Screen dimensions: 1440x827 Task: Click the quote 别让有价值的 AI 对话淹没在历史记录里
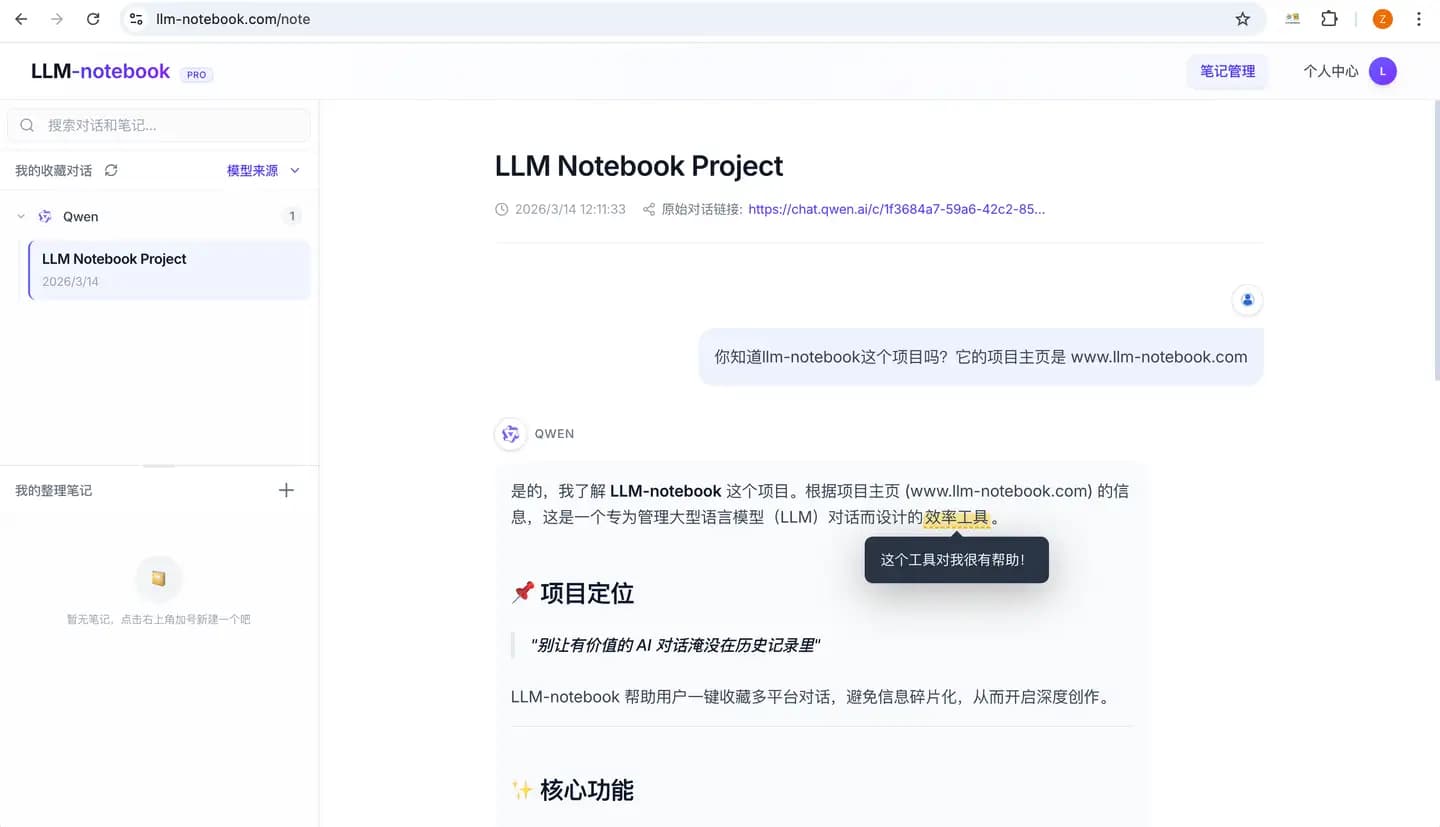676,645
